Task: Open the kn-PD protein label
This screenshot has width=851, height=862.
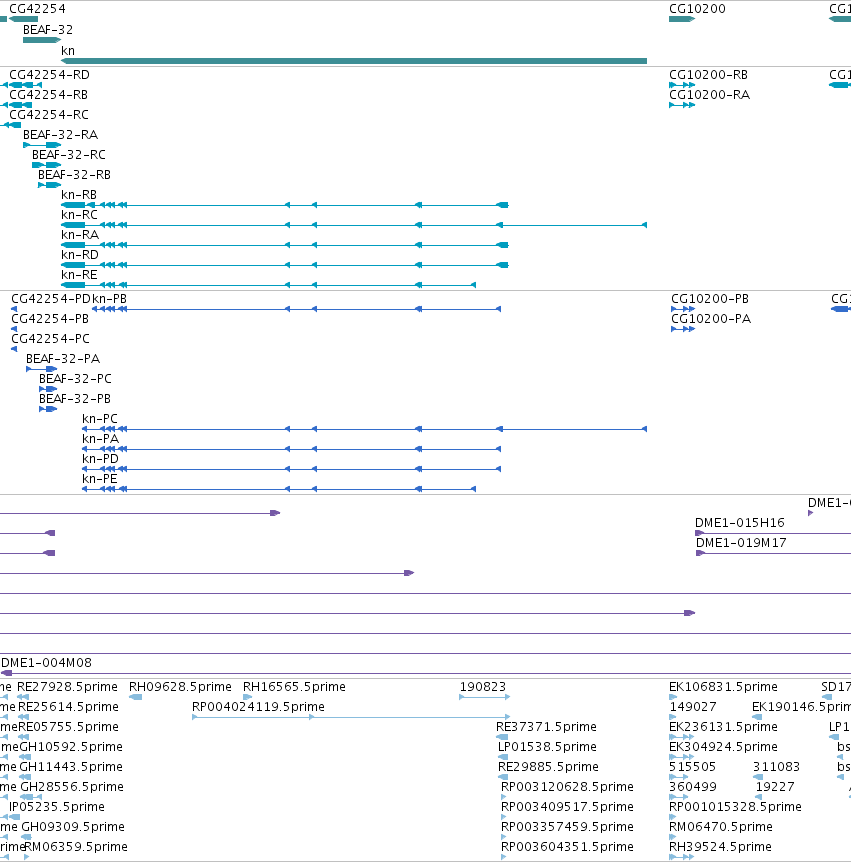Action: coord(101,458)
